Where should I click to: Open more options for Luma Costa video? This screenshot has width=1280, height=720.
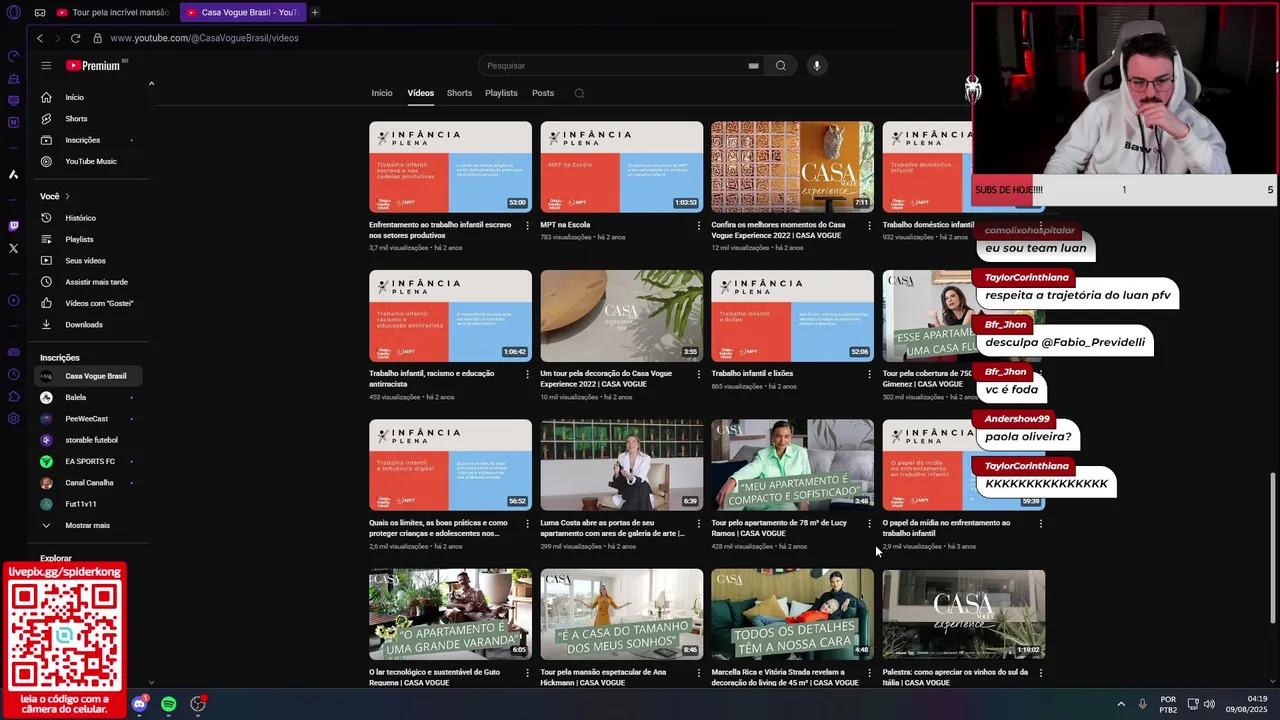point(698,523)
